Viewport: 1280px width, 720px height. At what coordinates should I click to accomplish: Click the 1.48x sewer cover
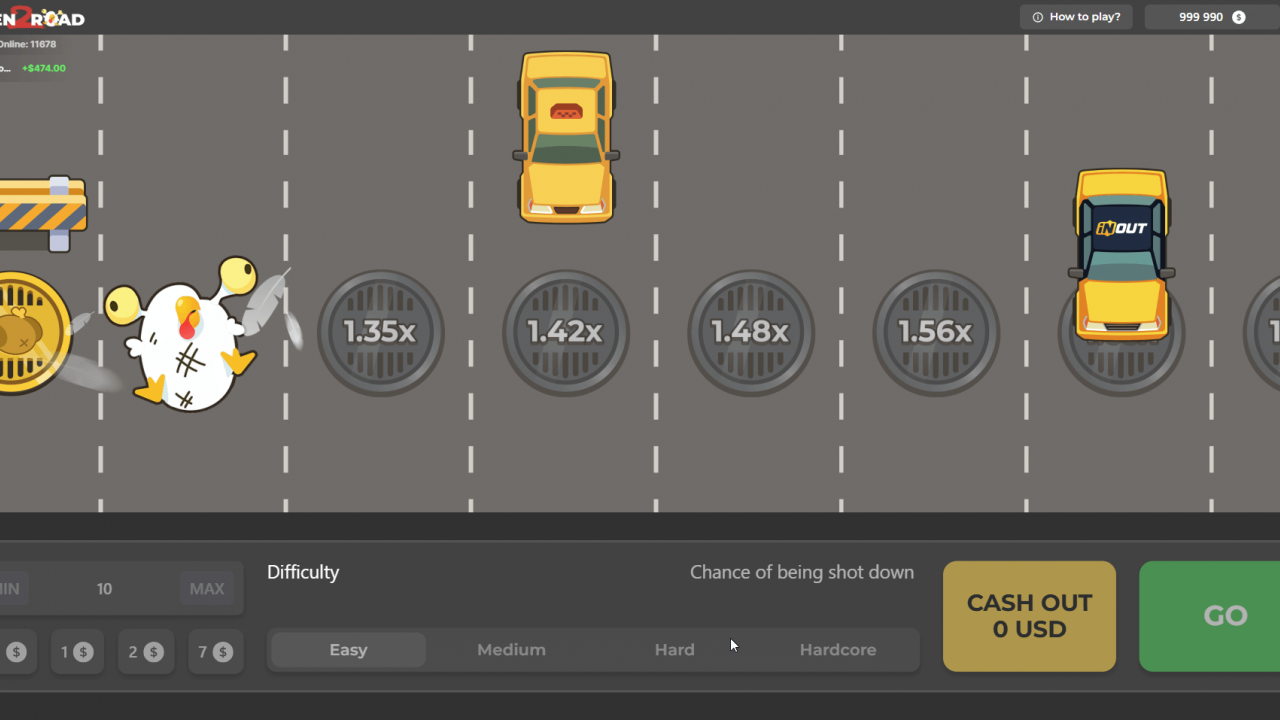(750, 333)
